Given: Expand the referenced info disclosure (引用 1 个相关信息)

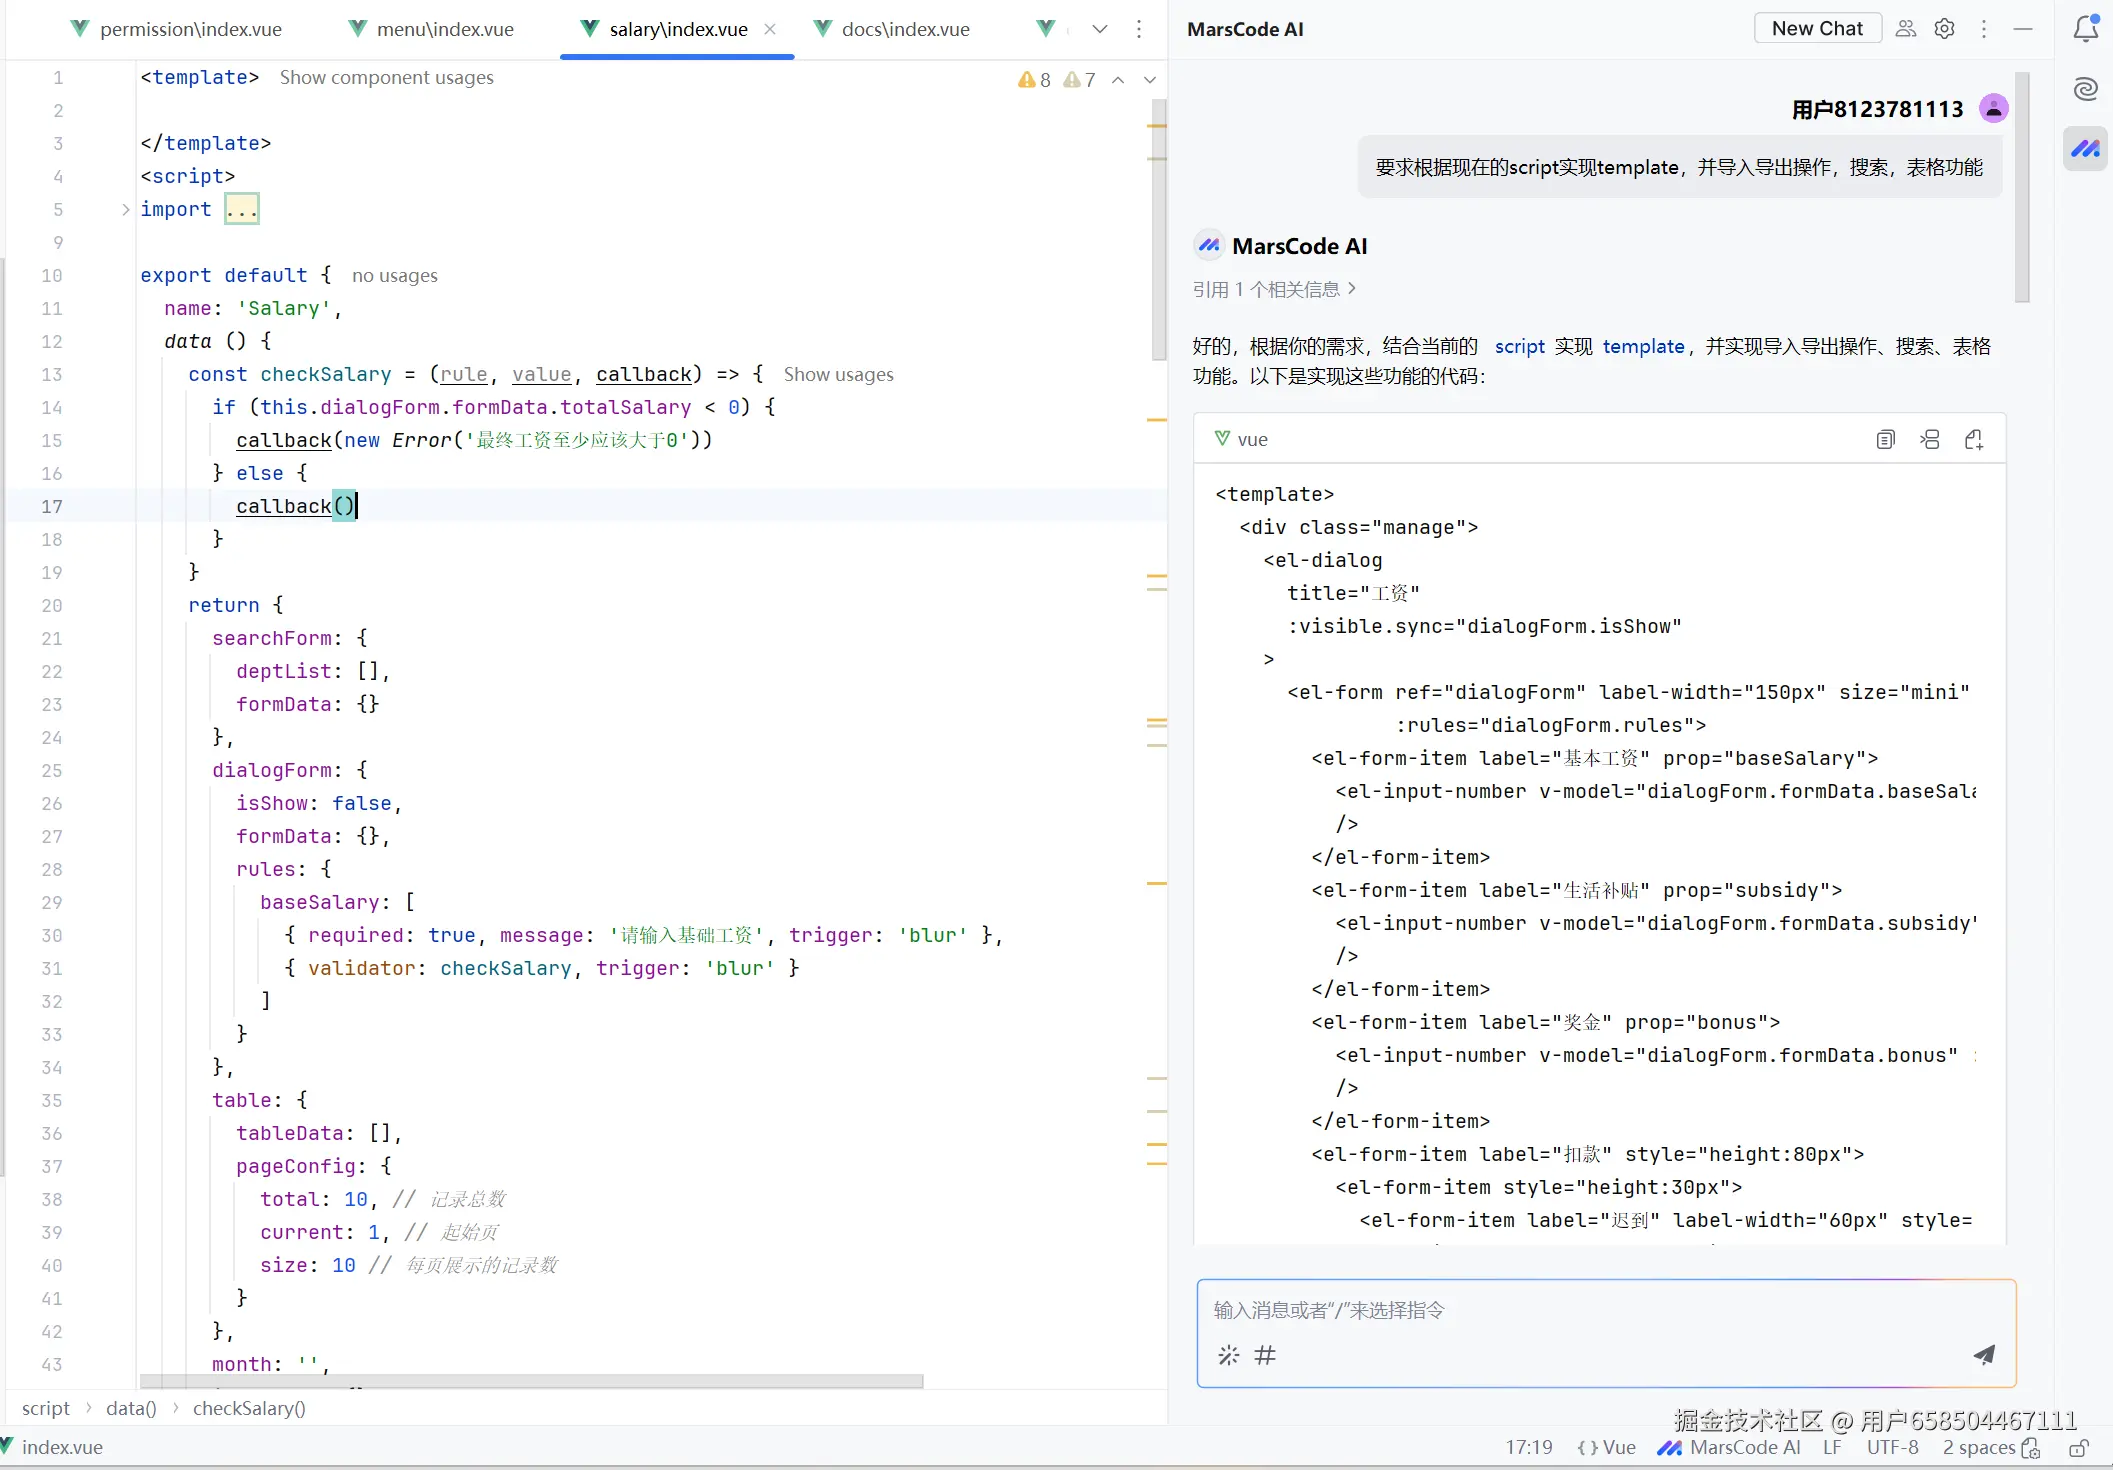Looking at the screenshot, I should point(1274,289).
